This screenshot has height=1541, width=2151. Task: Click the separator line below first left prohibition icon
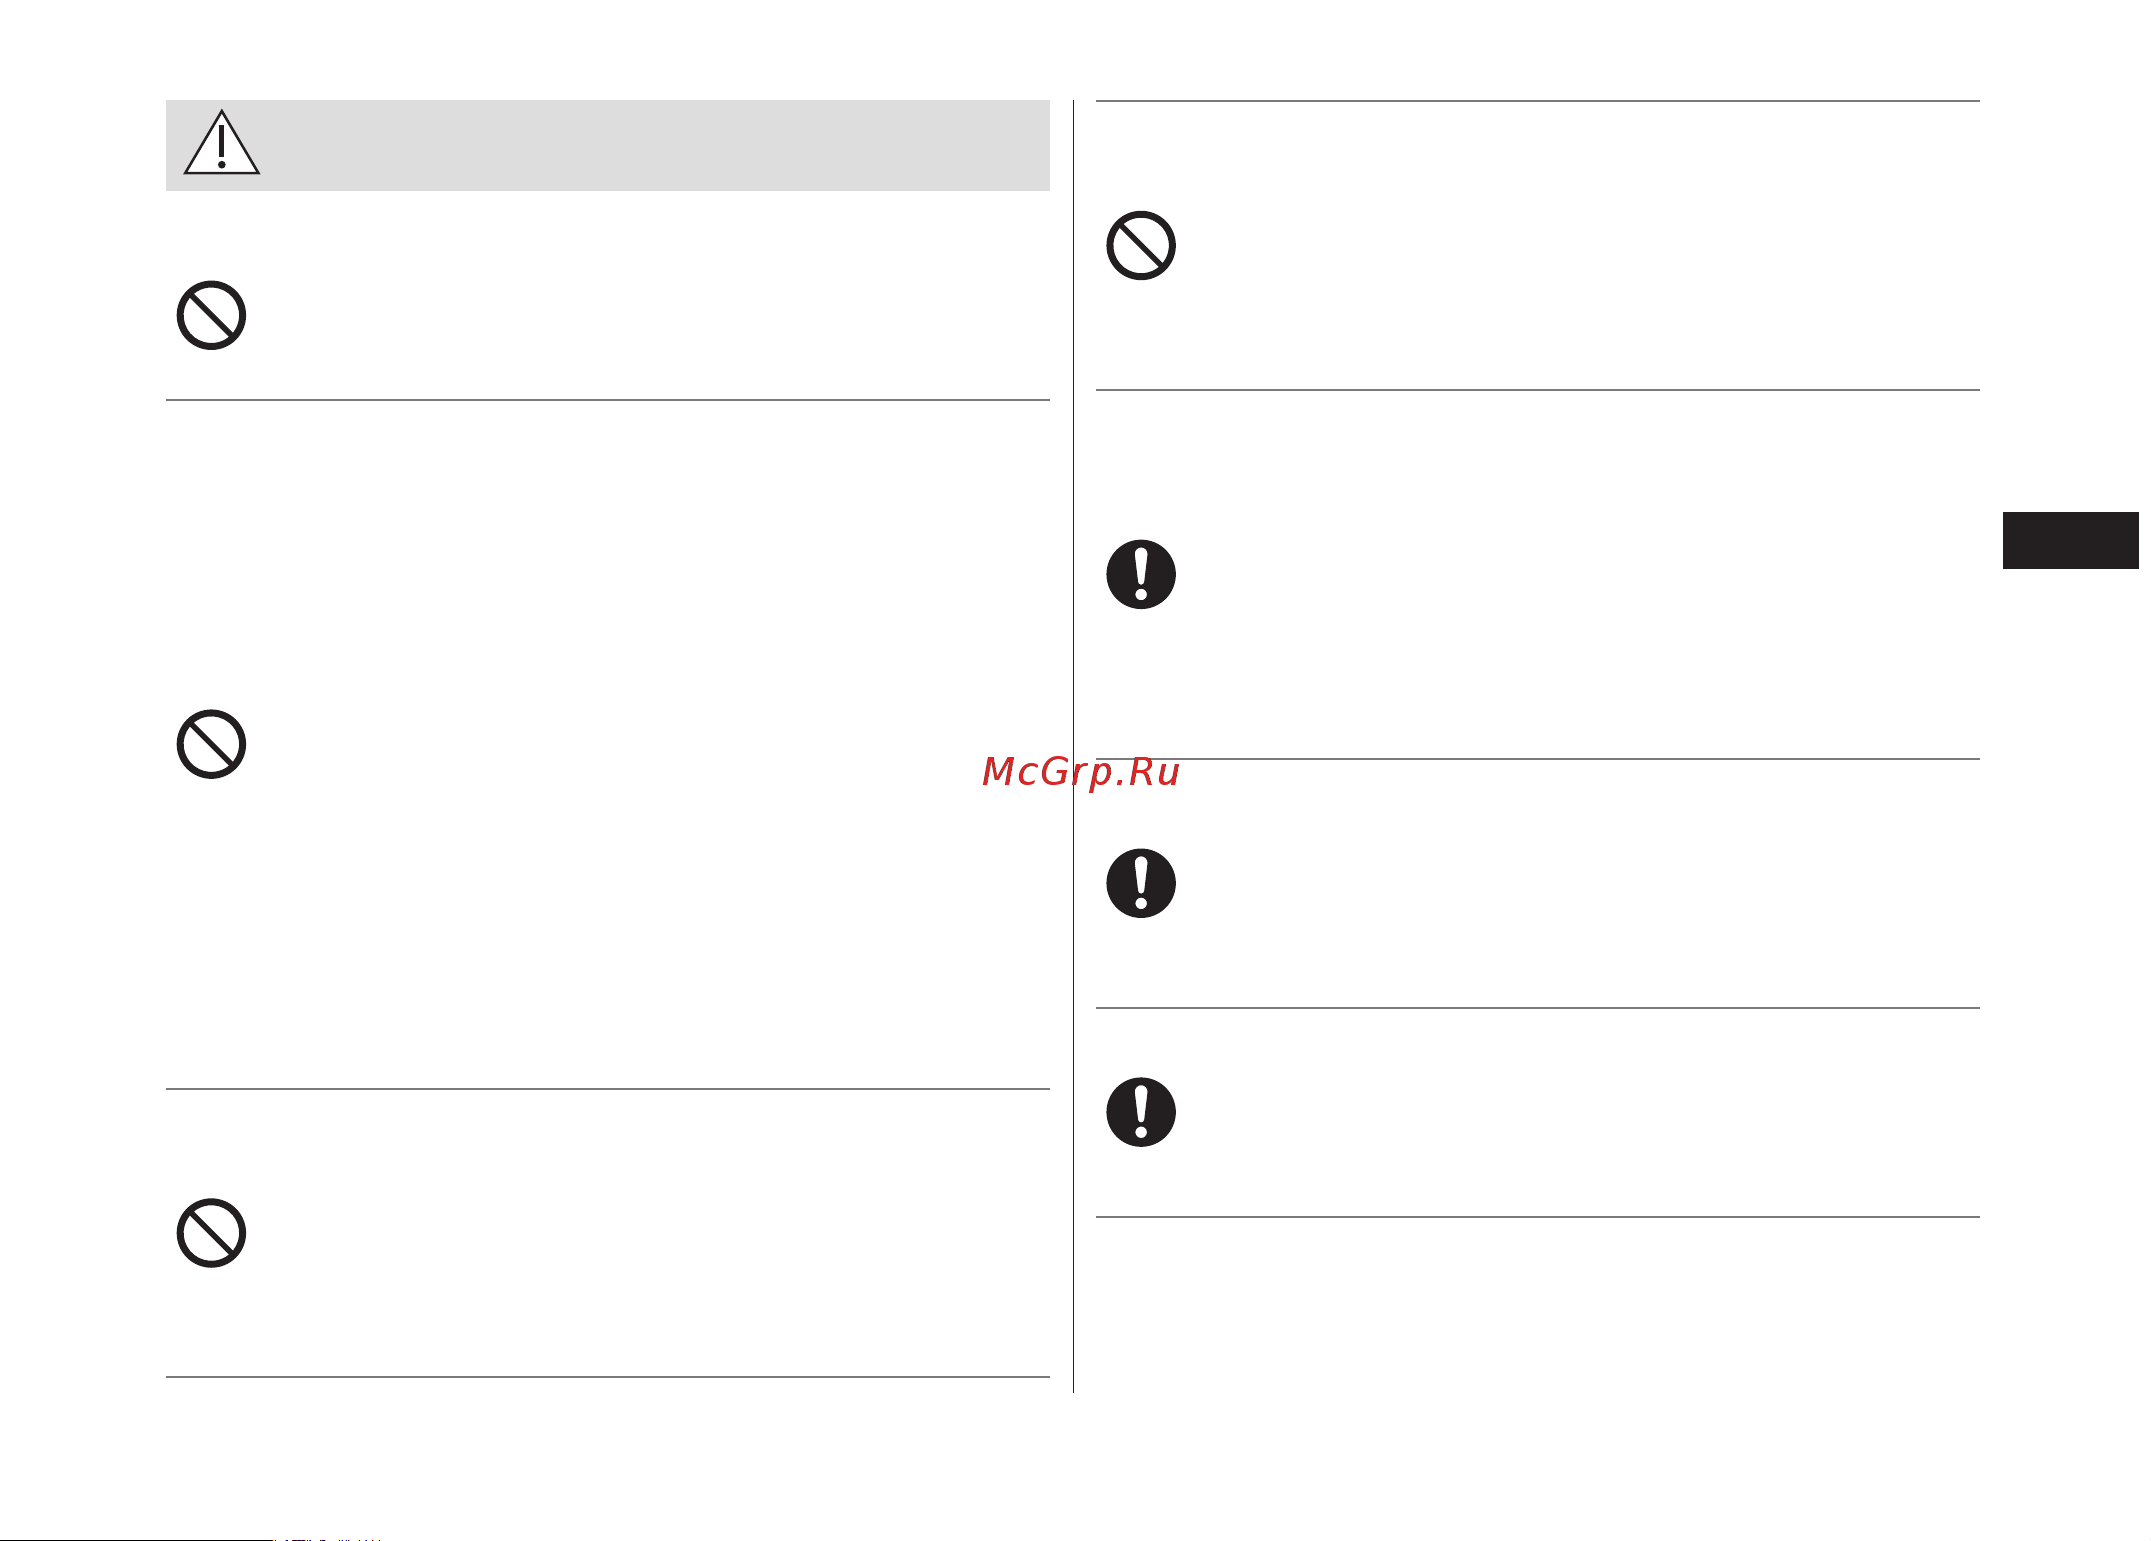pyautogui.click(x=608, y=400)
